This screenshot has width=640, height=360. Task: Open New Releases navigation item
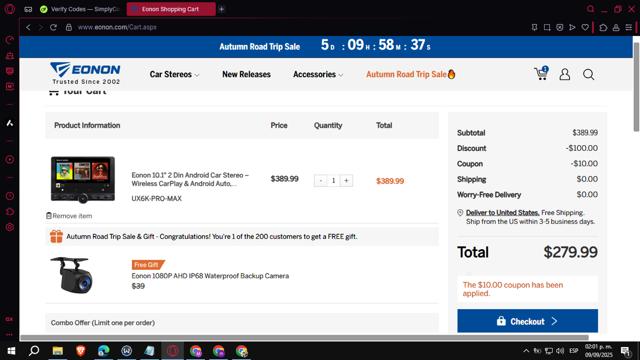[246, 74]
